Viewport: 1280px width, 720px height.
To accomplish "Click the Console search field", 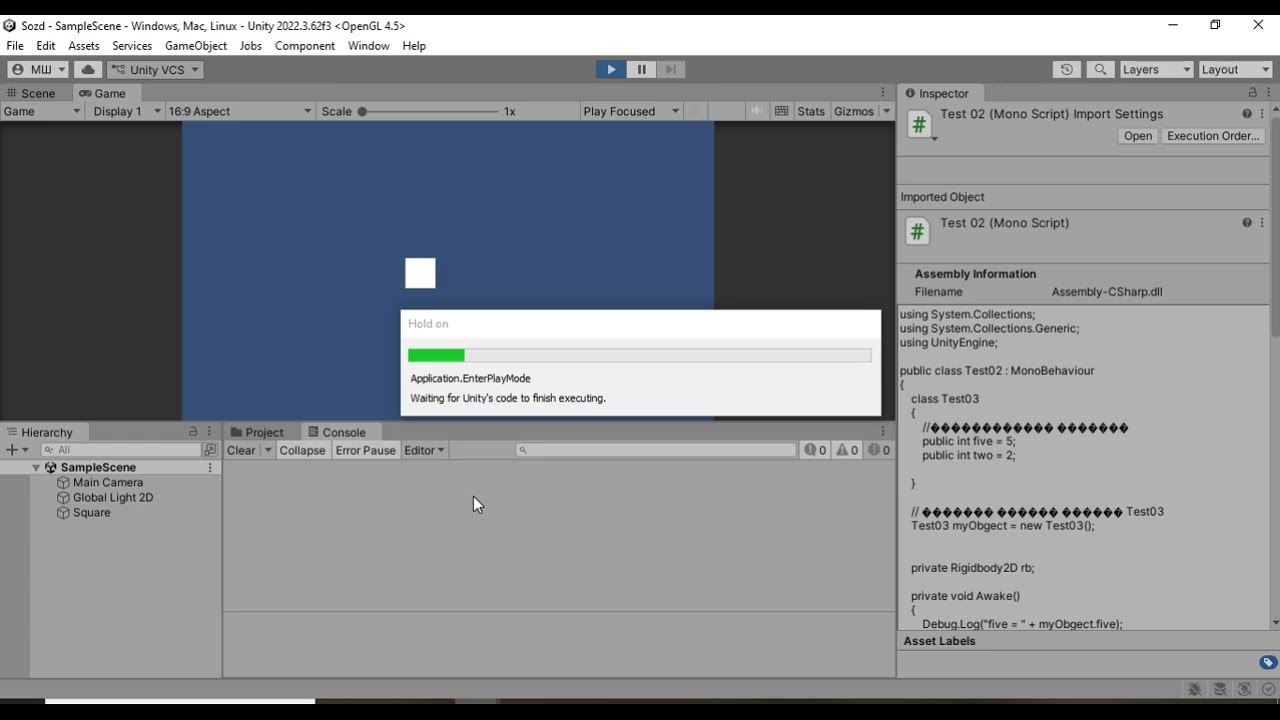I will click(655, 451).
